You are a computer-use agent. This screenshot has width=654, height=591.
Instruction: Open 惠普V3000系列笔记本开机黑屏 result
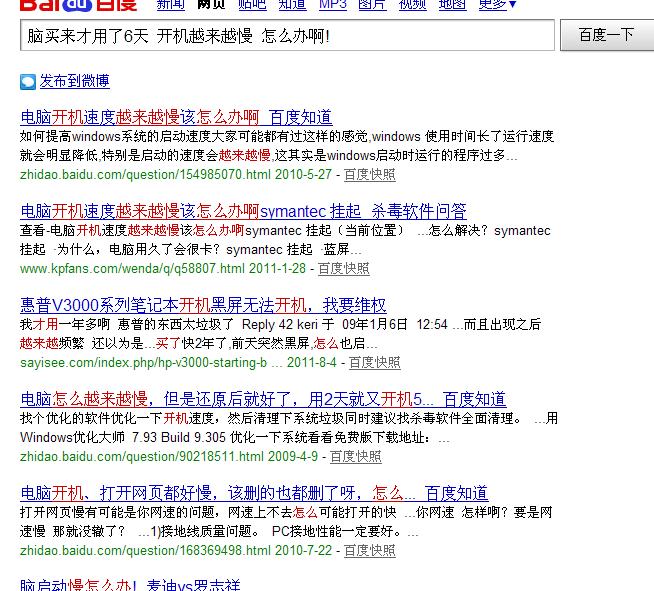point(203,305)
